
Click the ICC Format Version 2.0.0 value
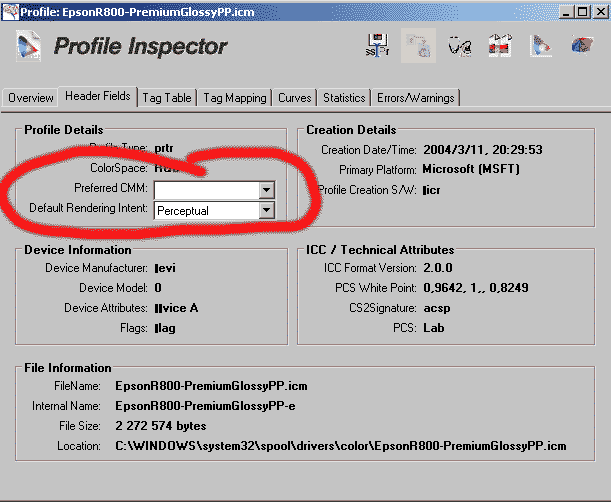click(x=438, y=268)
